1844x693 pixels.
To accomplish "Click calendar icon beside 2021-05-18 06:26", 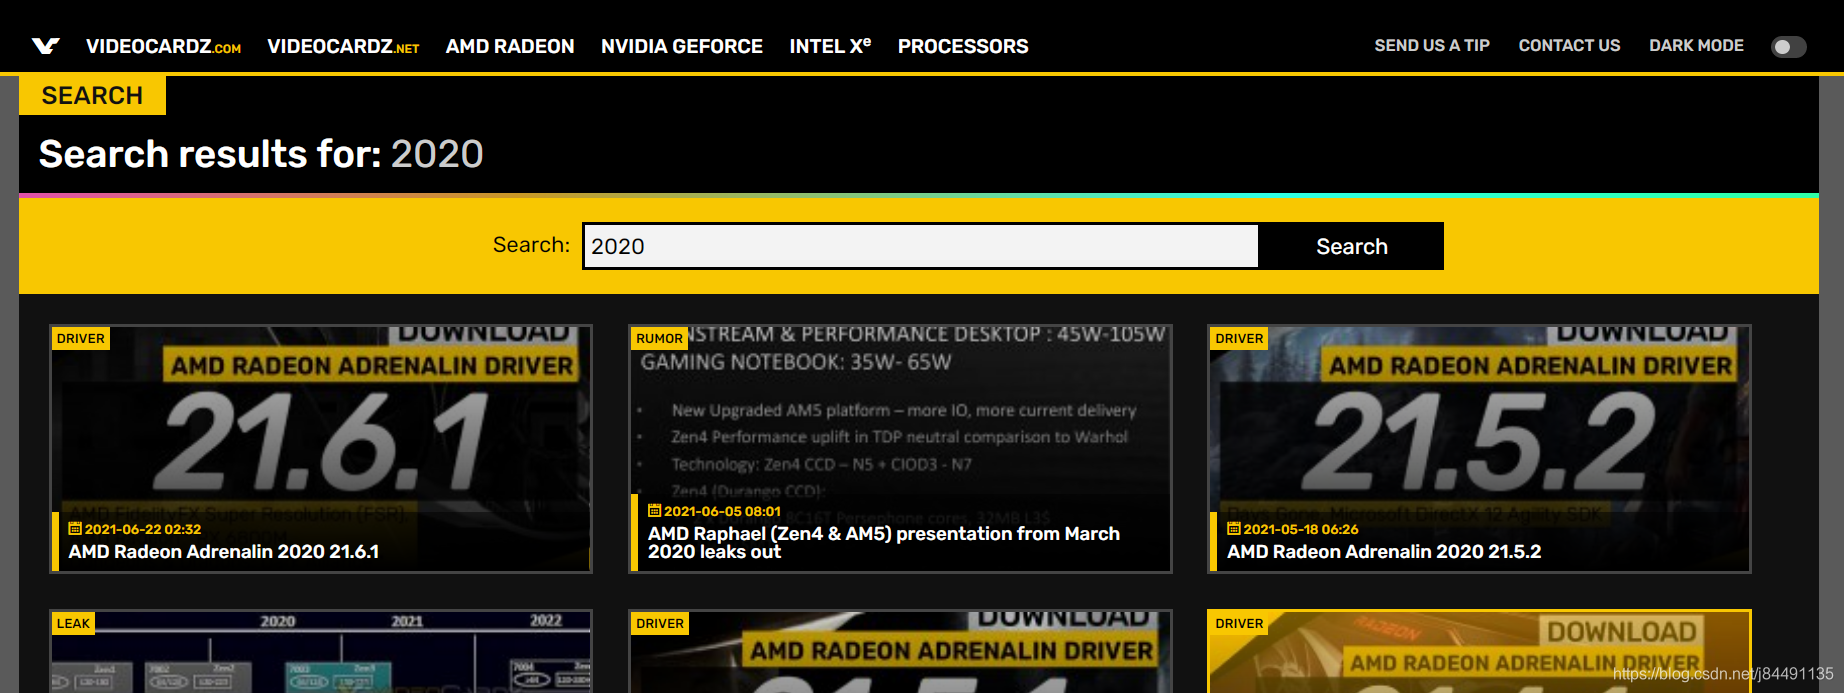I will (1234, 529).
